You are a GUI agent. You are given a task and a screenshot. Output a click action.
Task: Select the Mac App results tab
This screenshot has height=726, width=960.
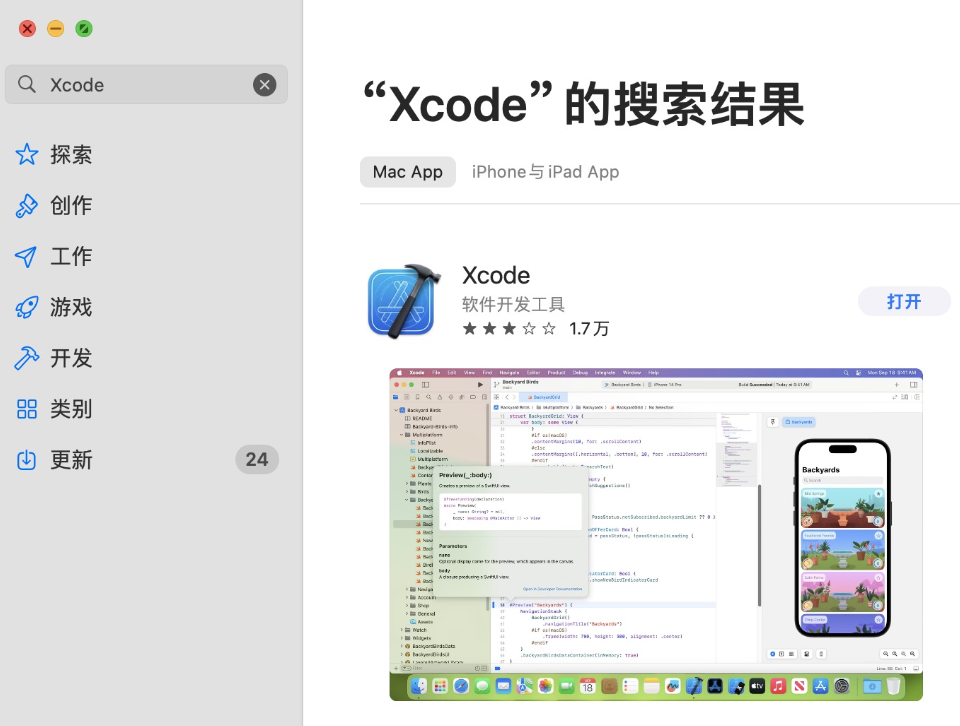coord(408,172)
